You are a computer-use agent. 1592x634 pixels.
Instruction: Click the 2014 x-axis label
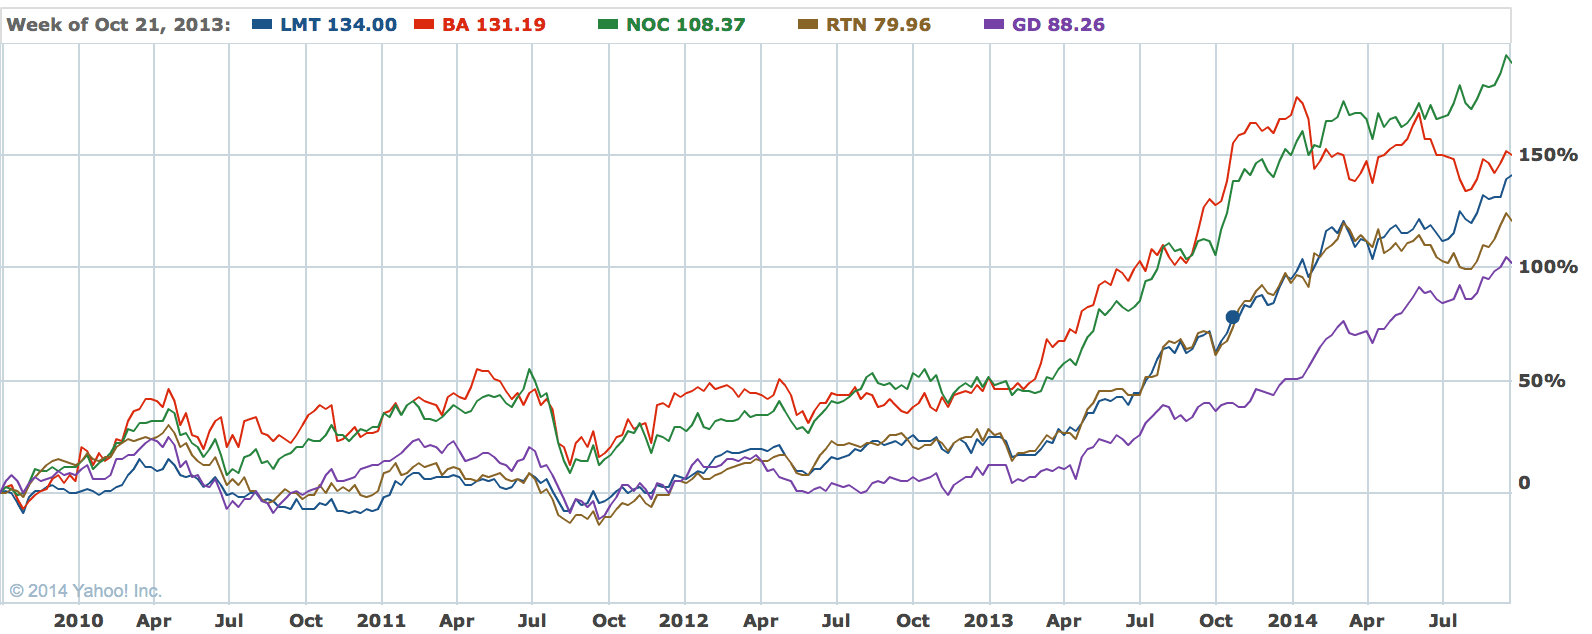[x=1292, y=620]
